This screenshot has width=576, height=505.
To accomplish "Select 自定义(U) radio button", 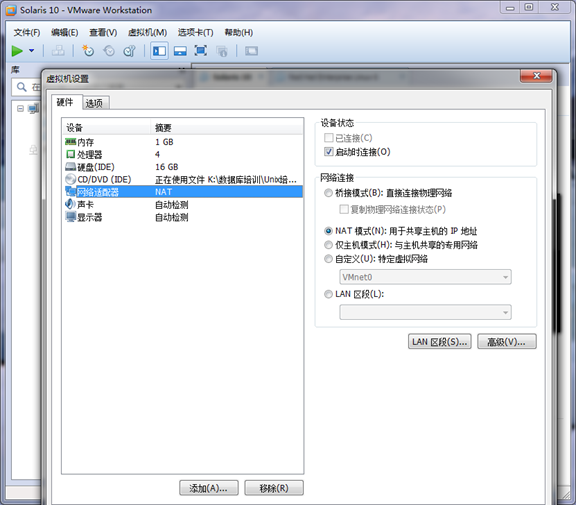I will (x=328, y=259).
